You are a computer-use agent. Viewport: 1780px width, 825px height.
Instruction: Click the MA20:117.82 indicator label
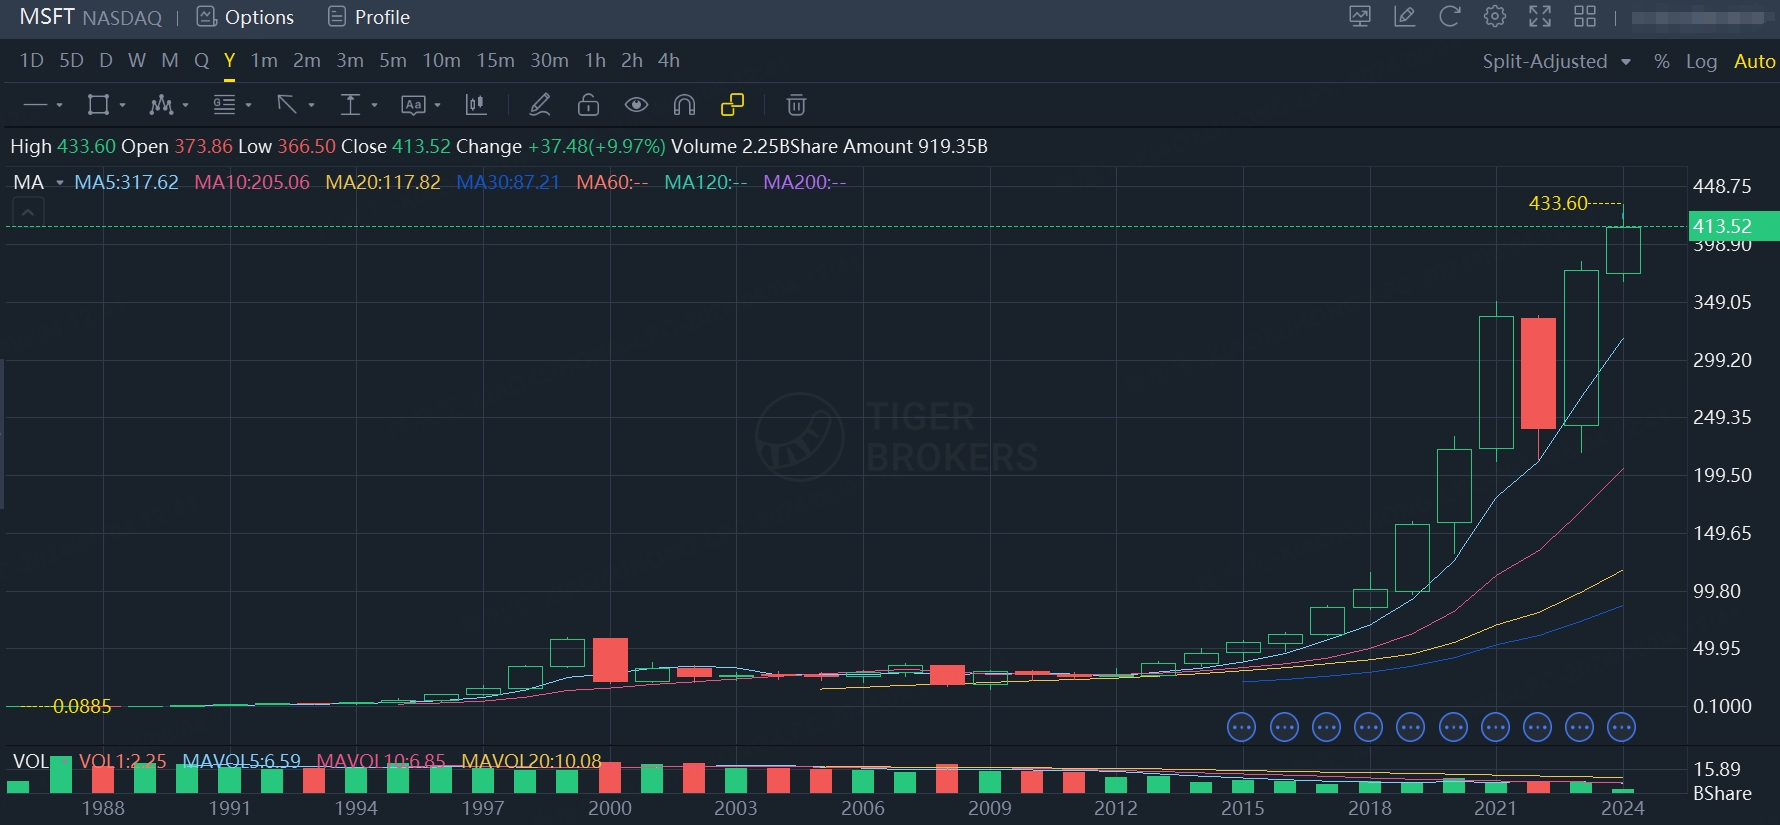point(383,182)
